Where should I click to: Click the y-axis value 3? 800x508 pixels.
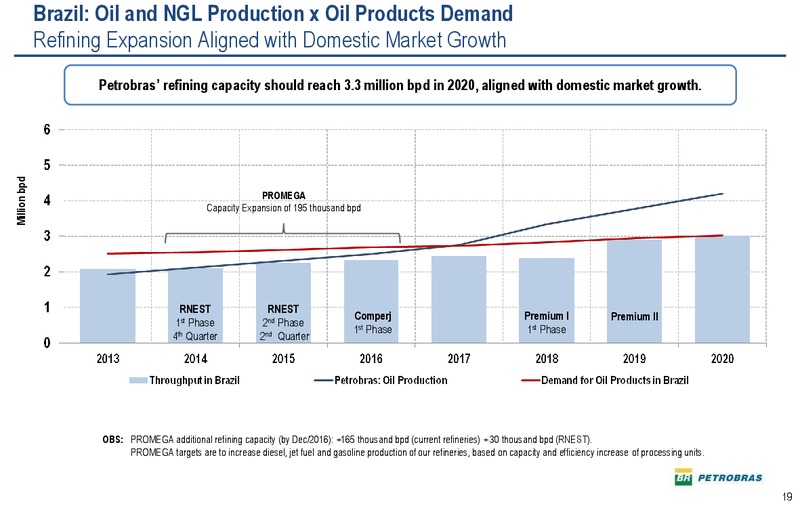(47, 236)
